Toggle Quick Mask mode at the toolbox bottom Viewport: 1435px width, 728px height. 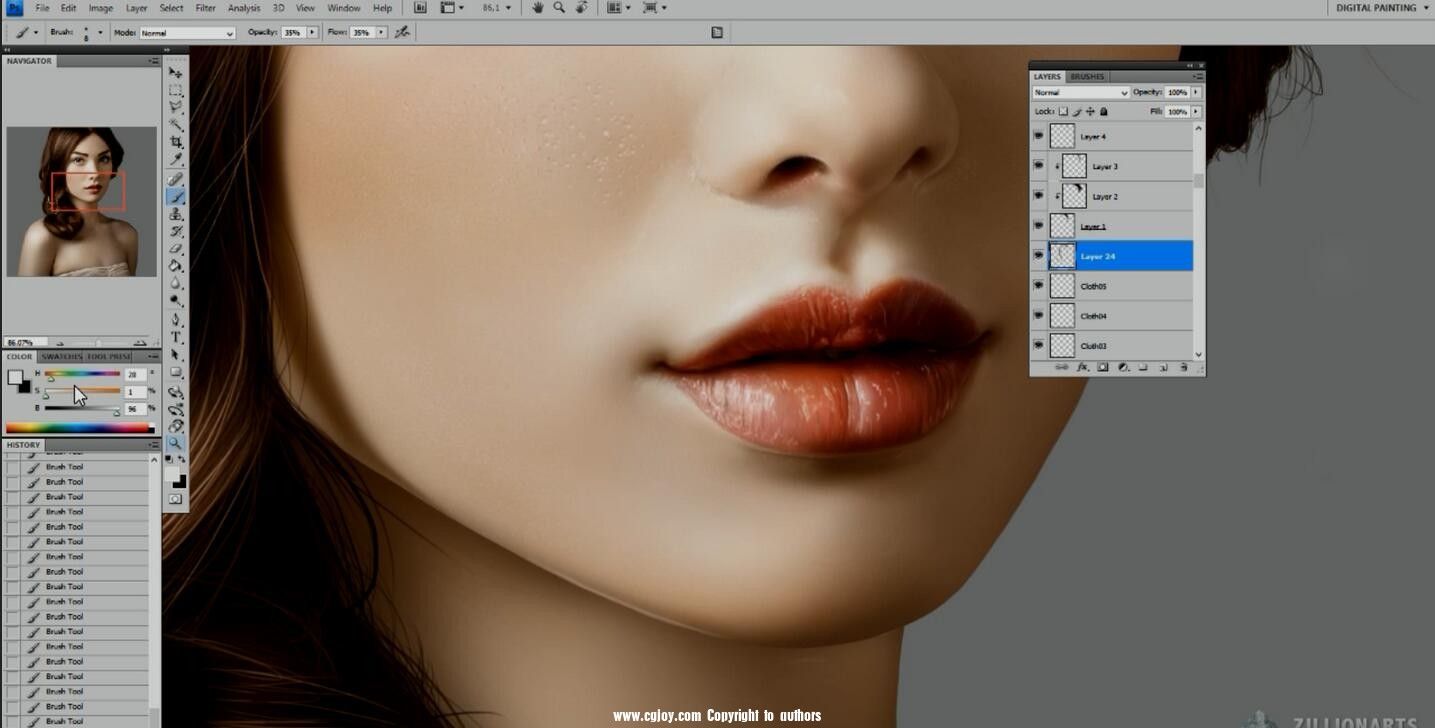tap(176, 498)
